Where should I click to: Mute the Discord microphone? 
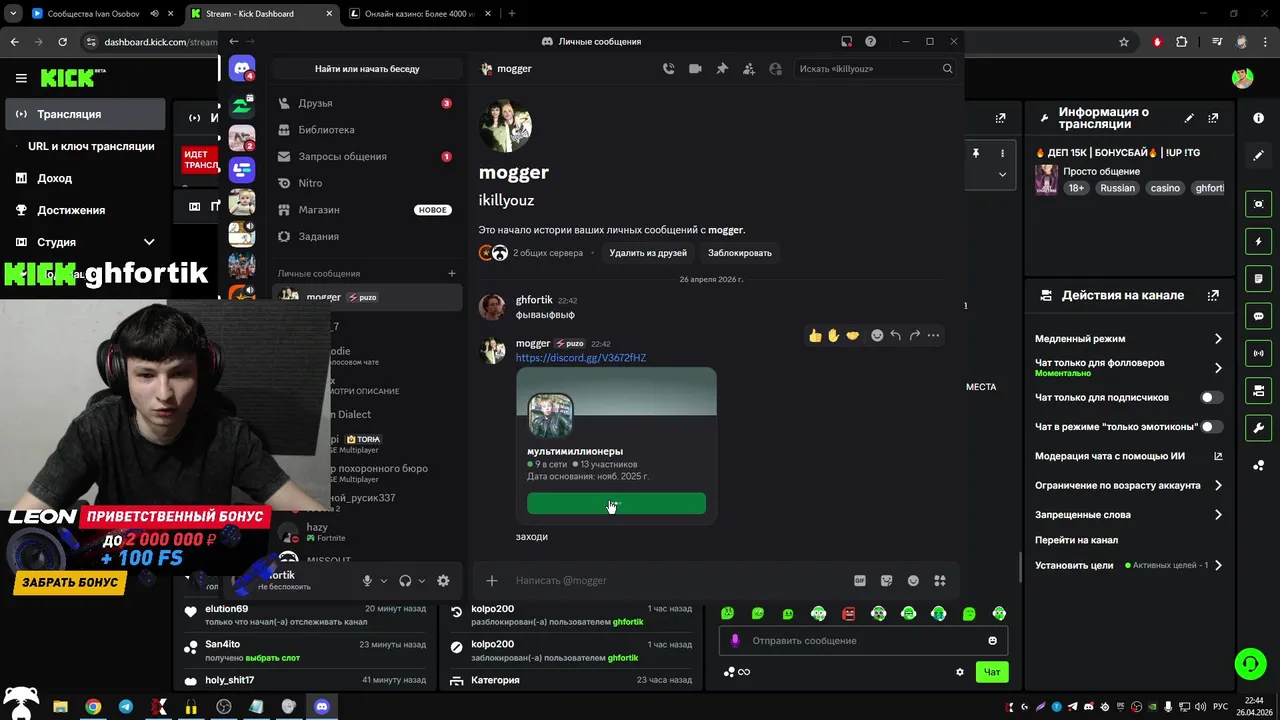click(367, 581)
